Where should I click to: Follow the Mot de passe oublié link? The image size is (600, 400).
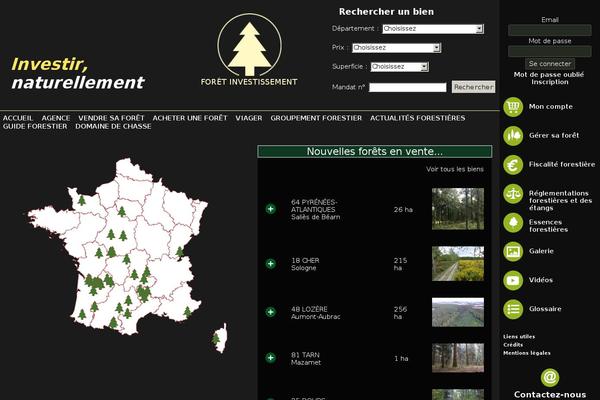(x=549, y=74)
